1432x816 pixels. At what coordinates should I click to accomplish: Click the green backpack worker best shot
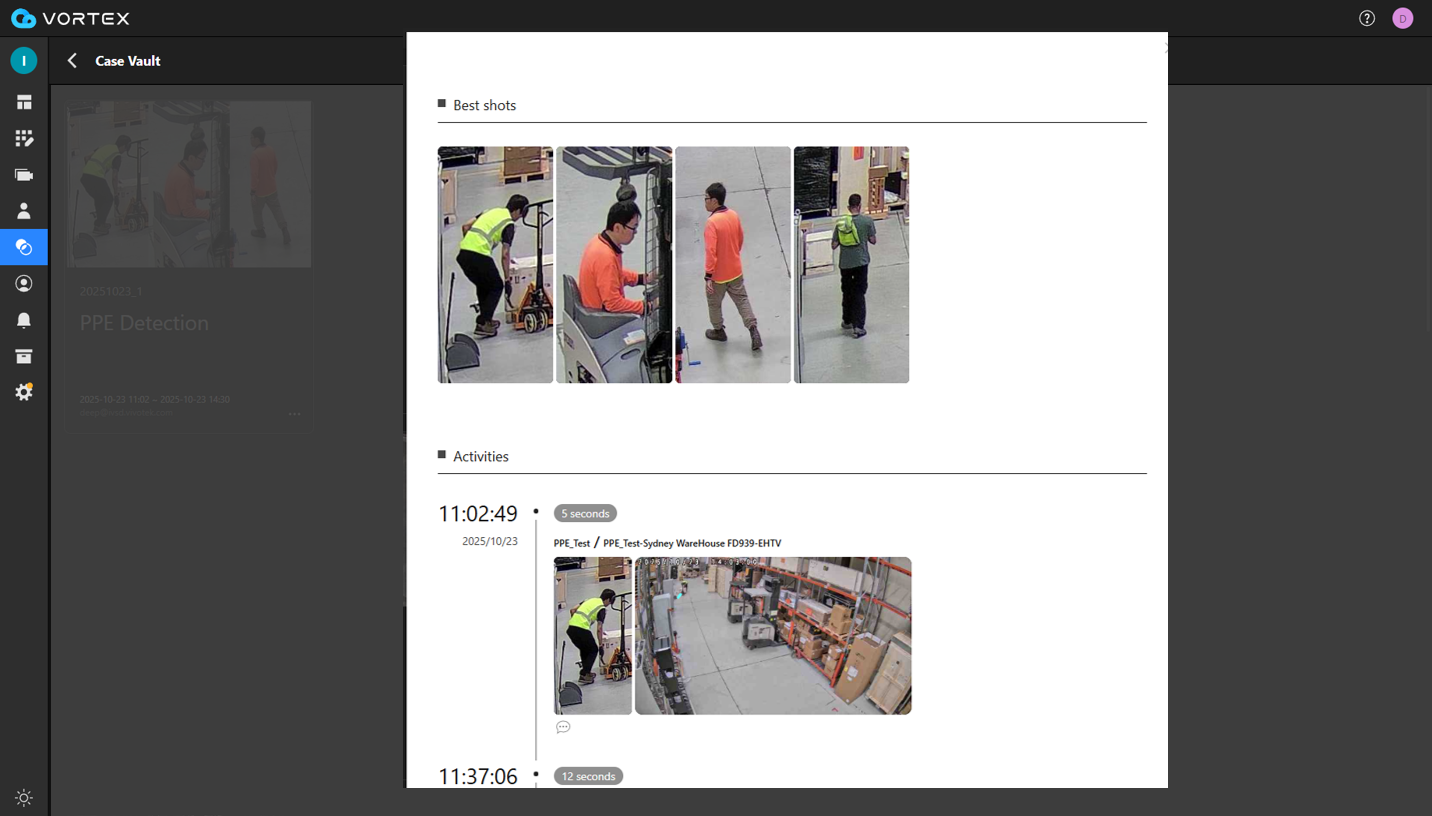tap(851, 265)
